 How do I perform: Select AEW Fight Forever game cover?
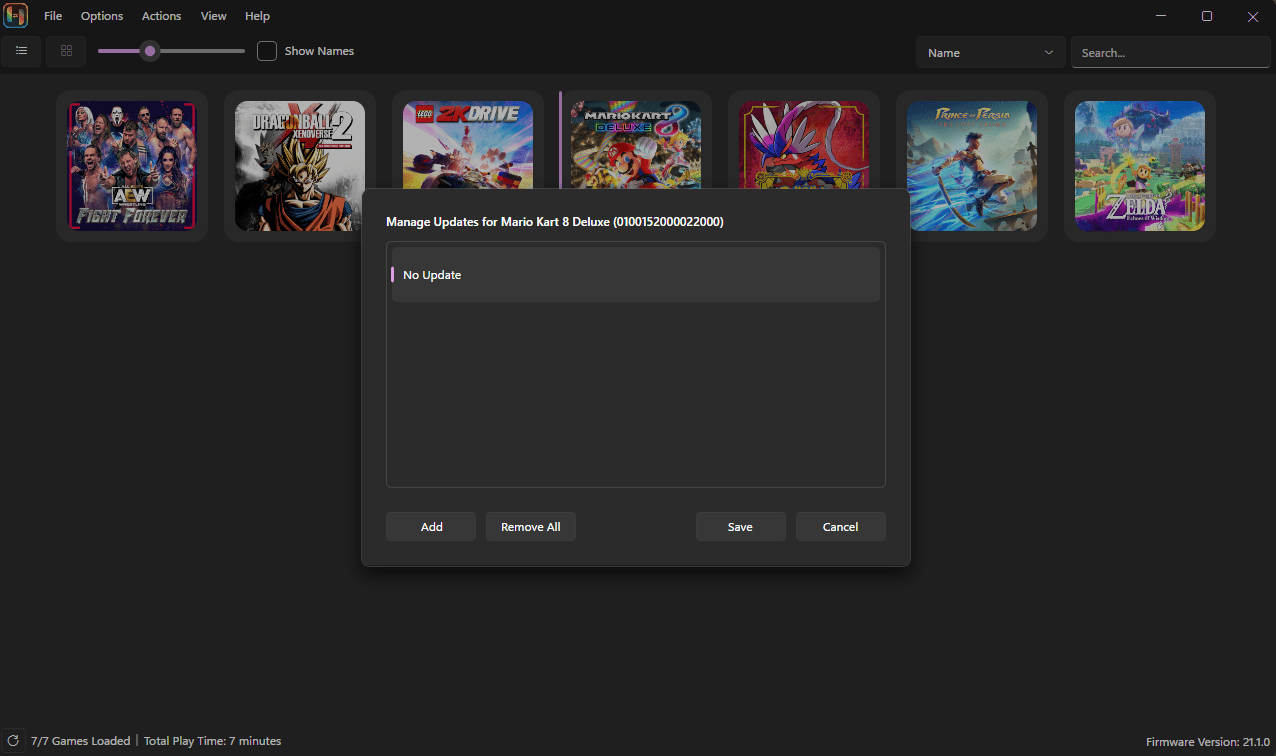(x=132, y=166)
